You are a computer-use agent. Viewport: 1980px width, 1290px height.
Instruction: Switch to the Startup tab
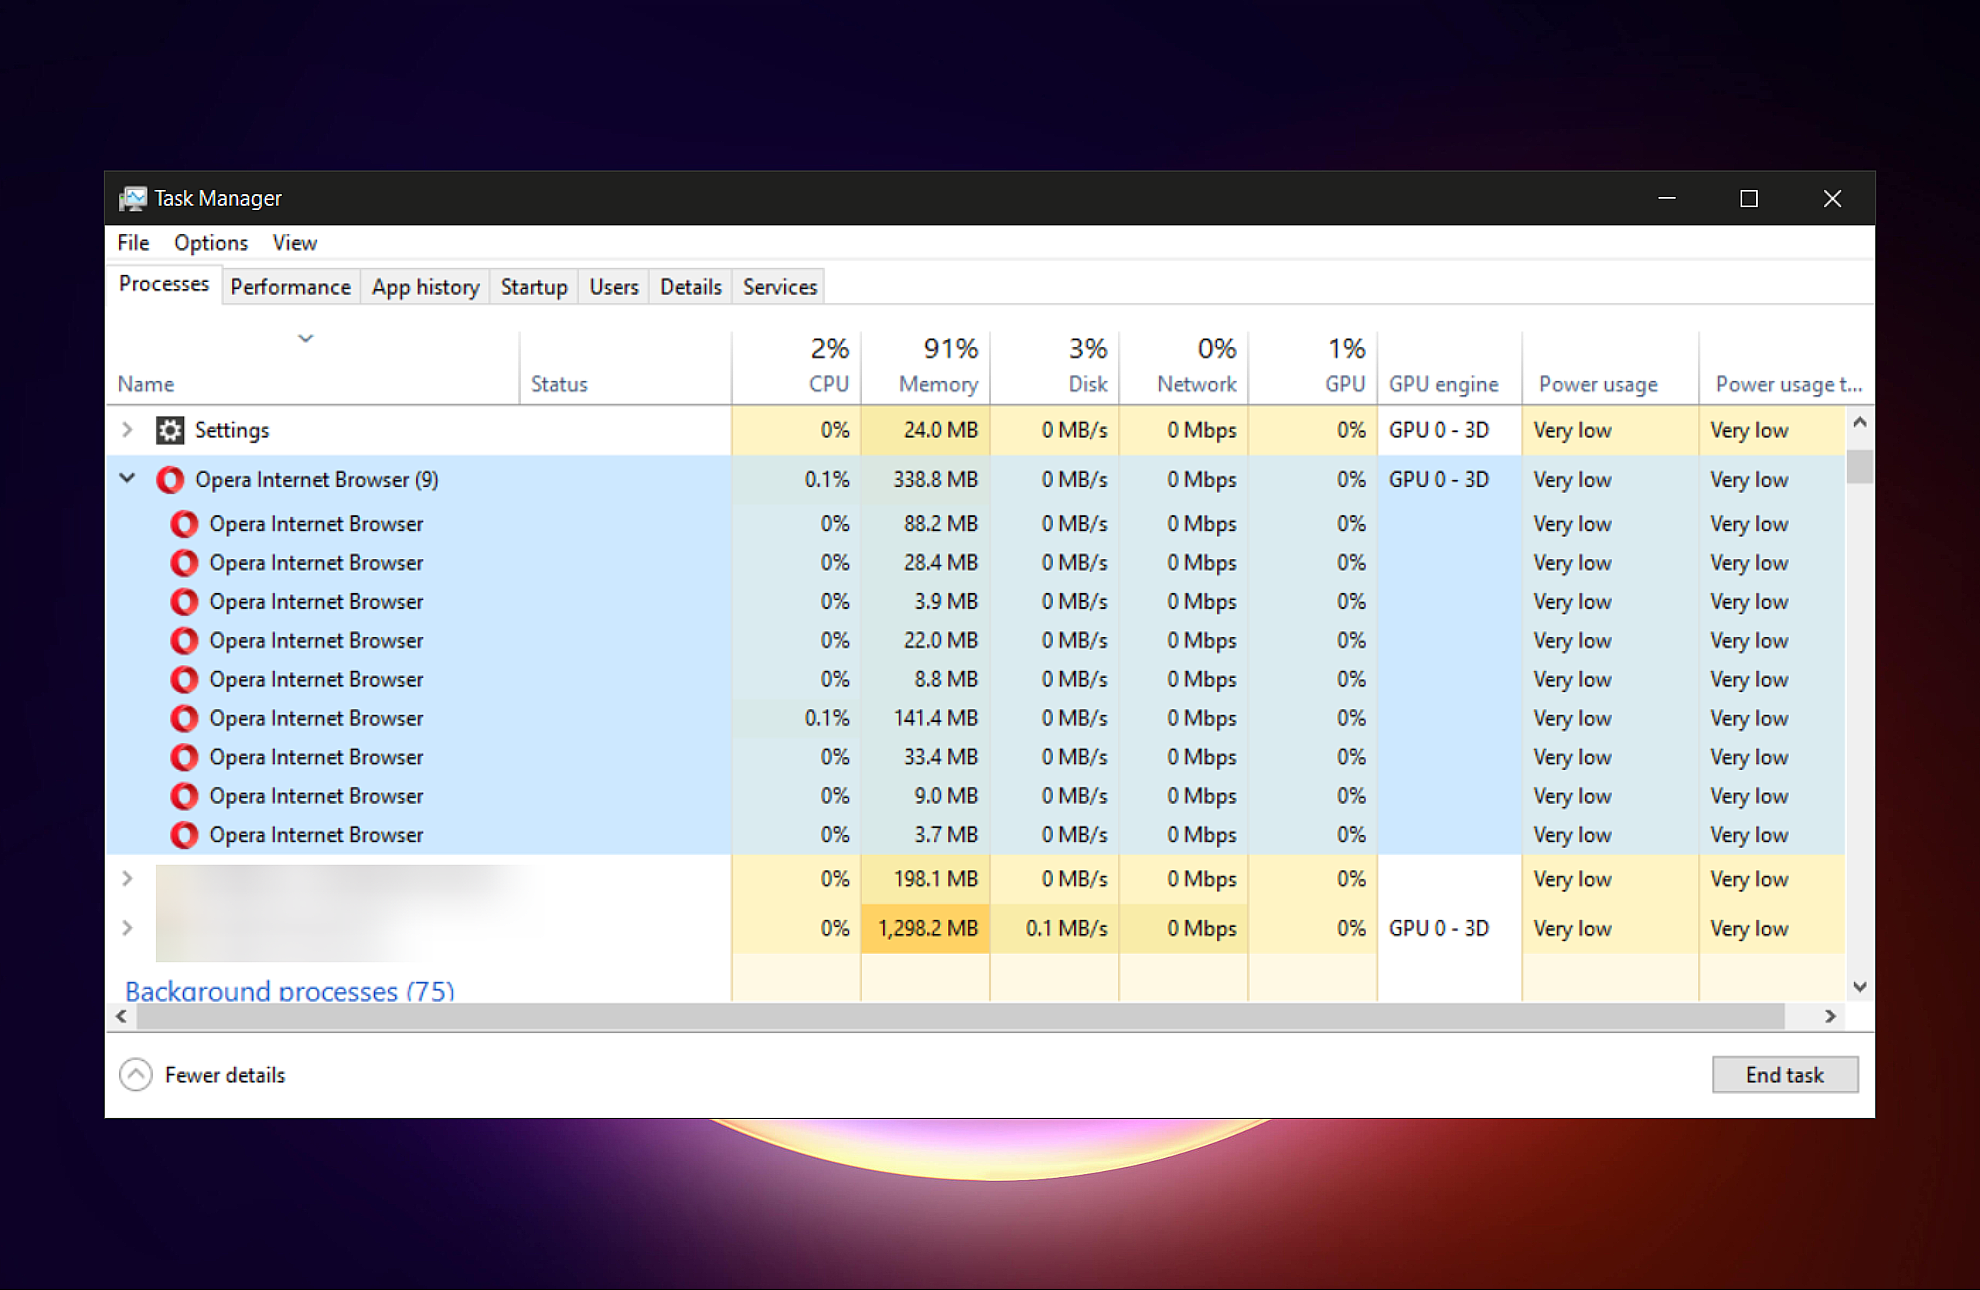pyautogui.click(x=534, y=288)
